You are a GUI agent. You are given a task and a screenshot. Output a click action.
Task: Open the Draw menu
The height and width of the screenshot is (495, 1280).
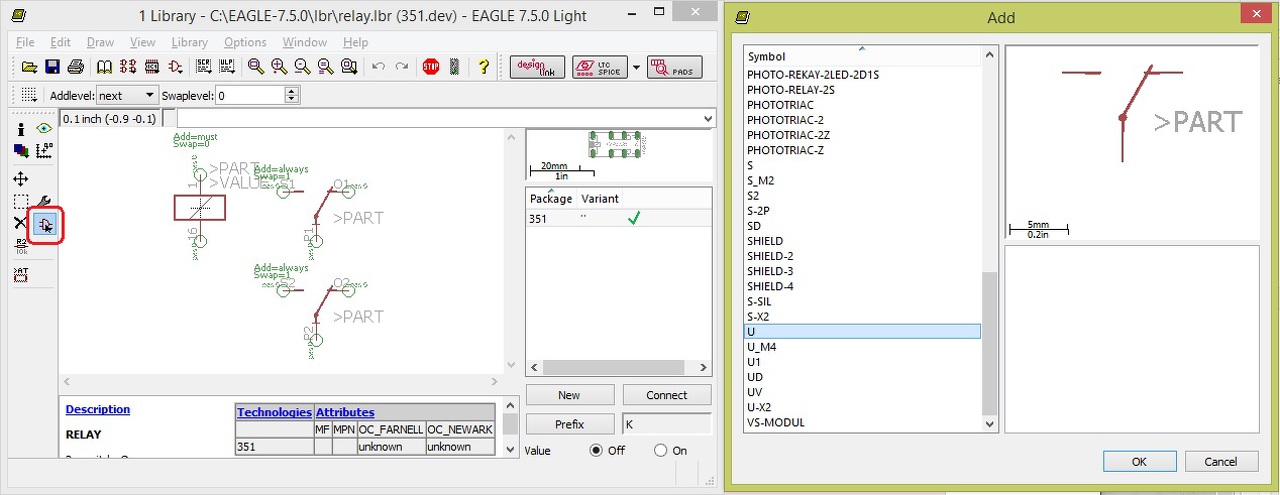pyautogui.click(x=100, y=42)
